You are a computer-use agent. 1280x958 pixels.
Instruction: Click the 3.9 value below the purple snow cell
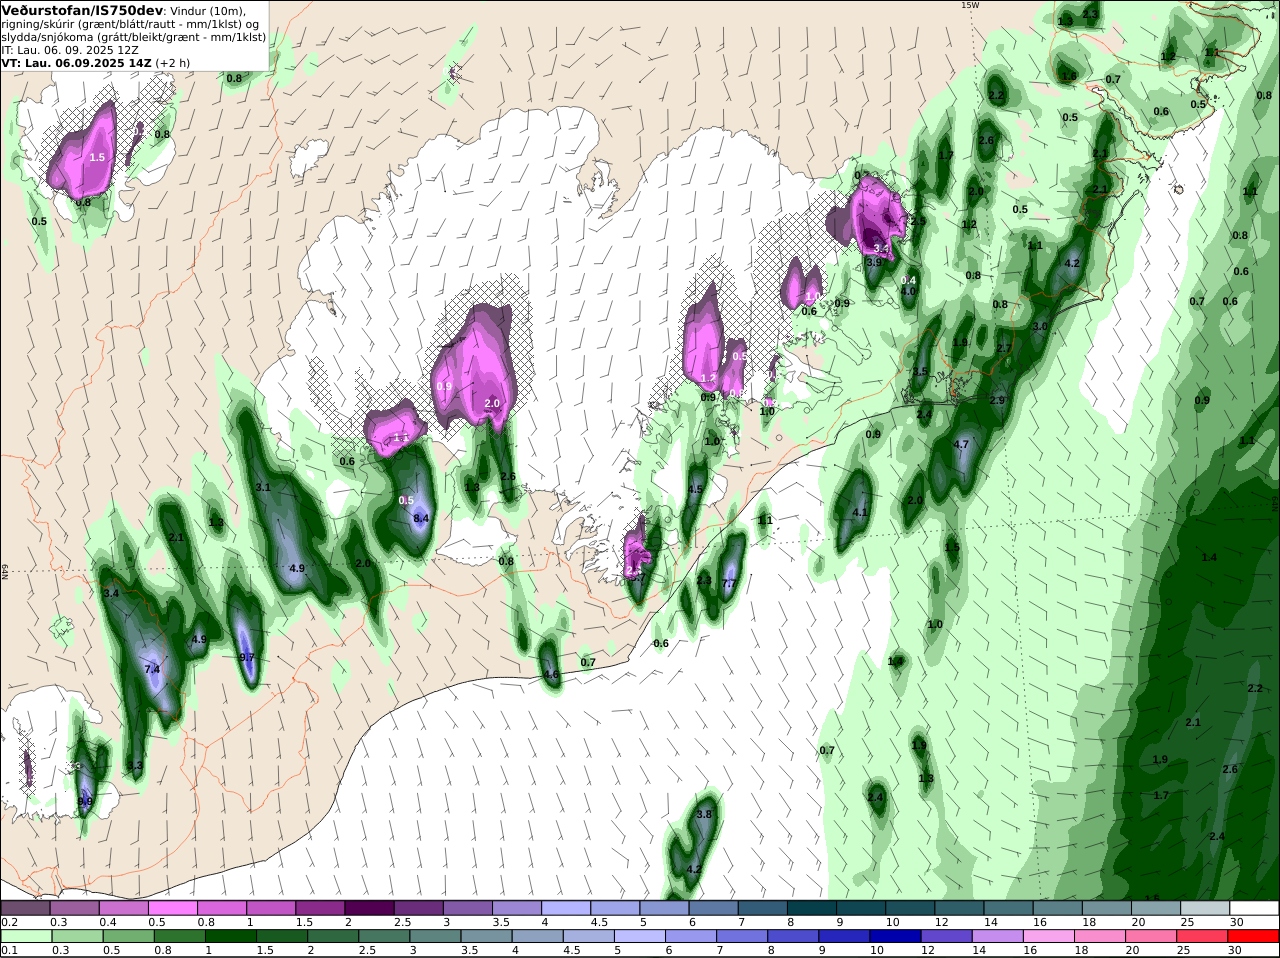873,262
